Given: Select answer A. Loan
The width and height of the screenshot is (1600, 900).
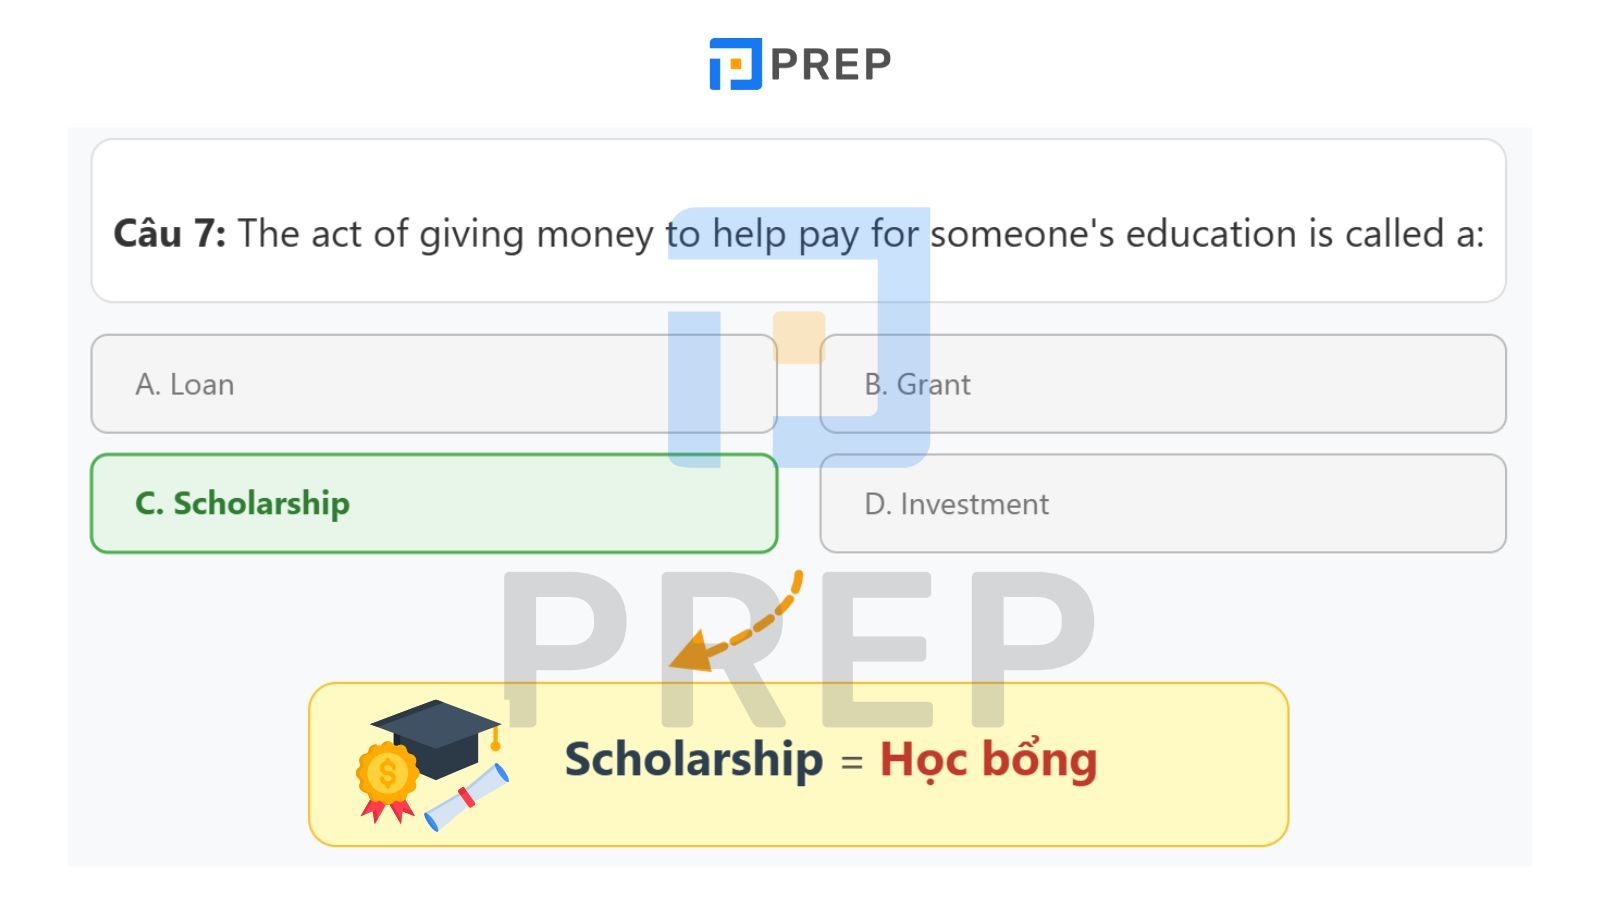Looking at the screenshot, I should [433, 384].
